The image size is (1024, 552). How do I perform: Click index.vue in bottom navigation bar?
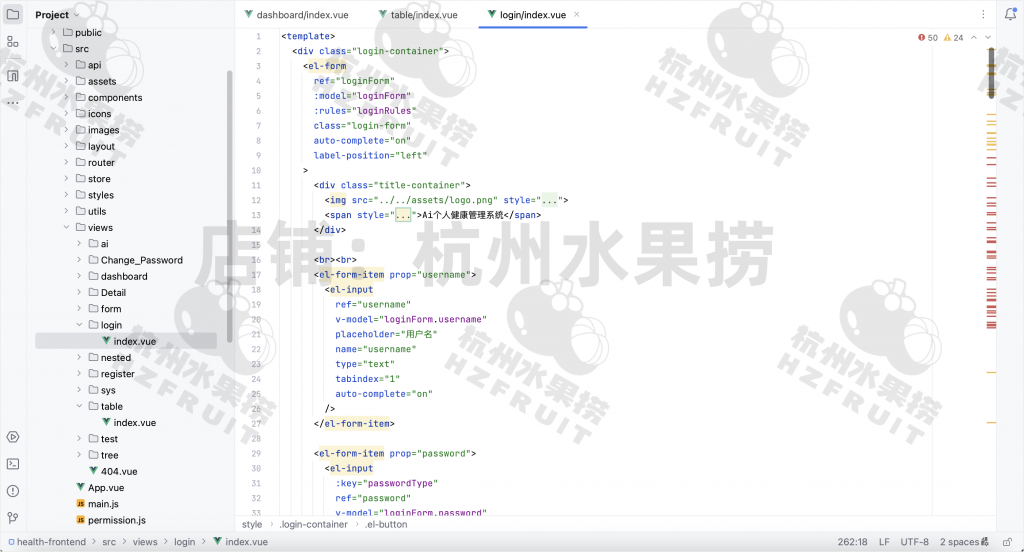(240, 542)
